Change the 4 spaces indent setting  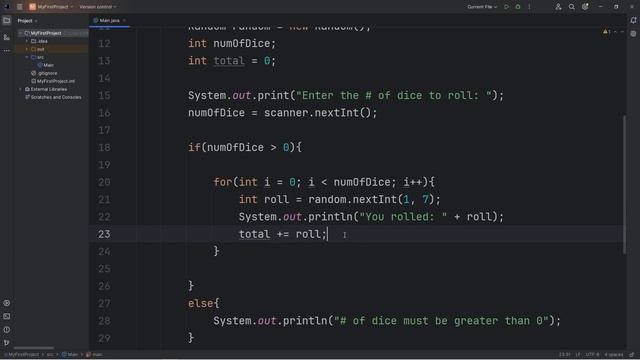point(614,355)
